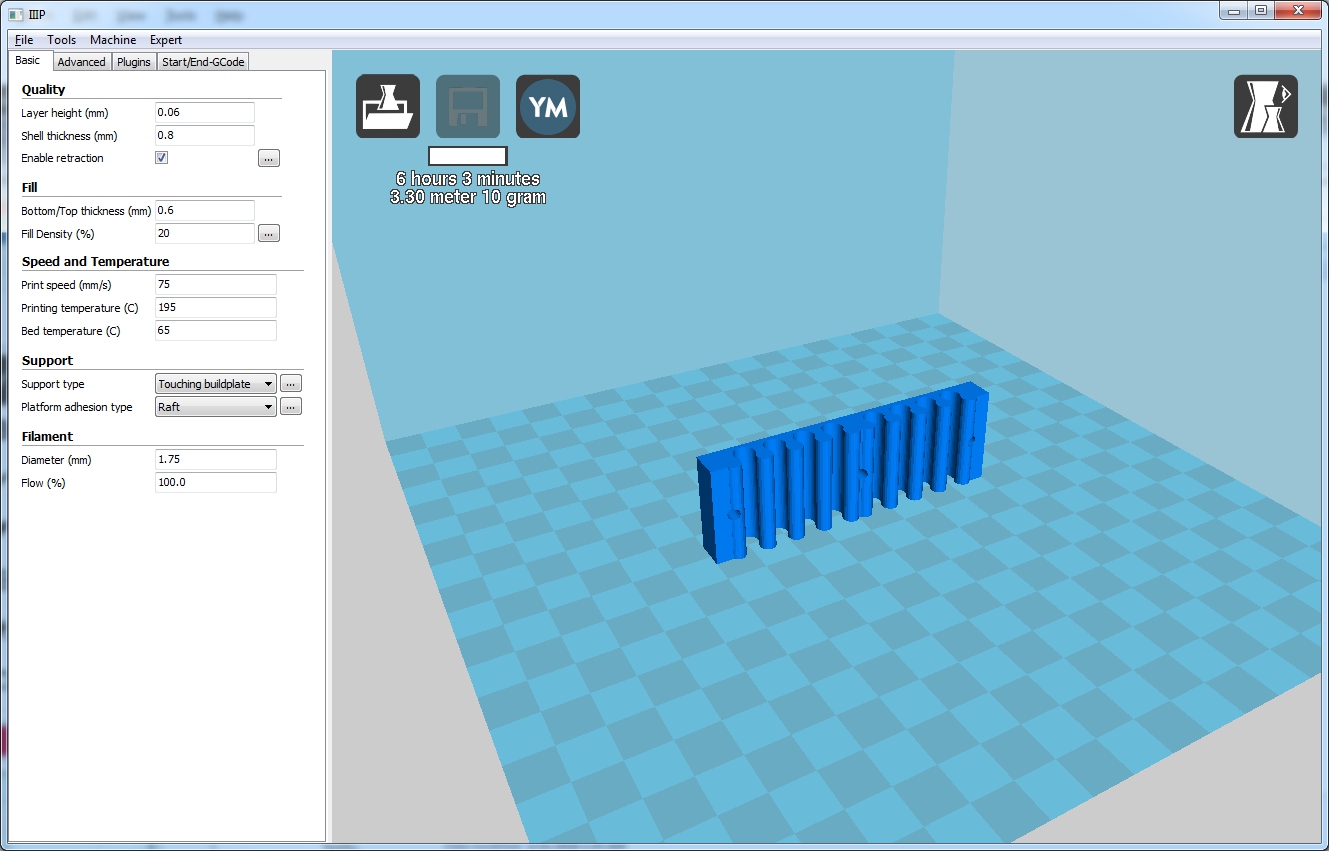The image size is (1329, 851).
Task: Click the application icon in the title bar
Action: pyautogui.click(x=15, y=16)
